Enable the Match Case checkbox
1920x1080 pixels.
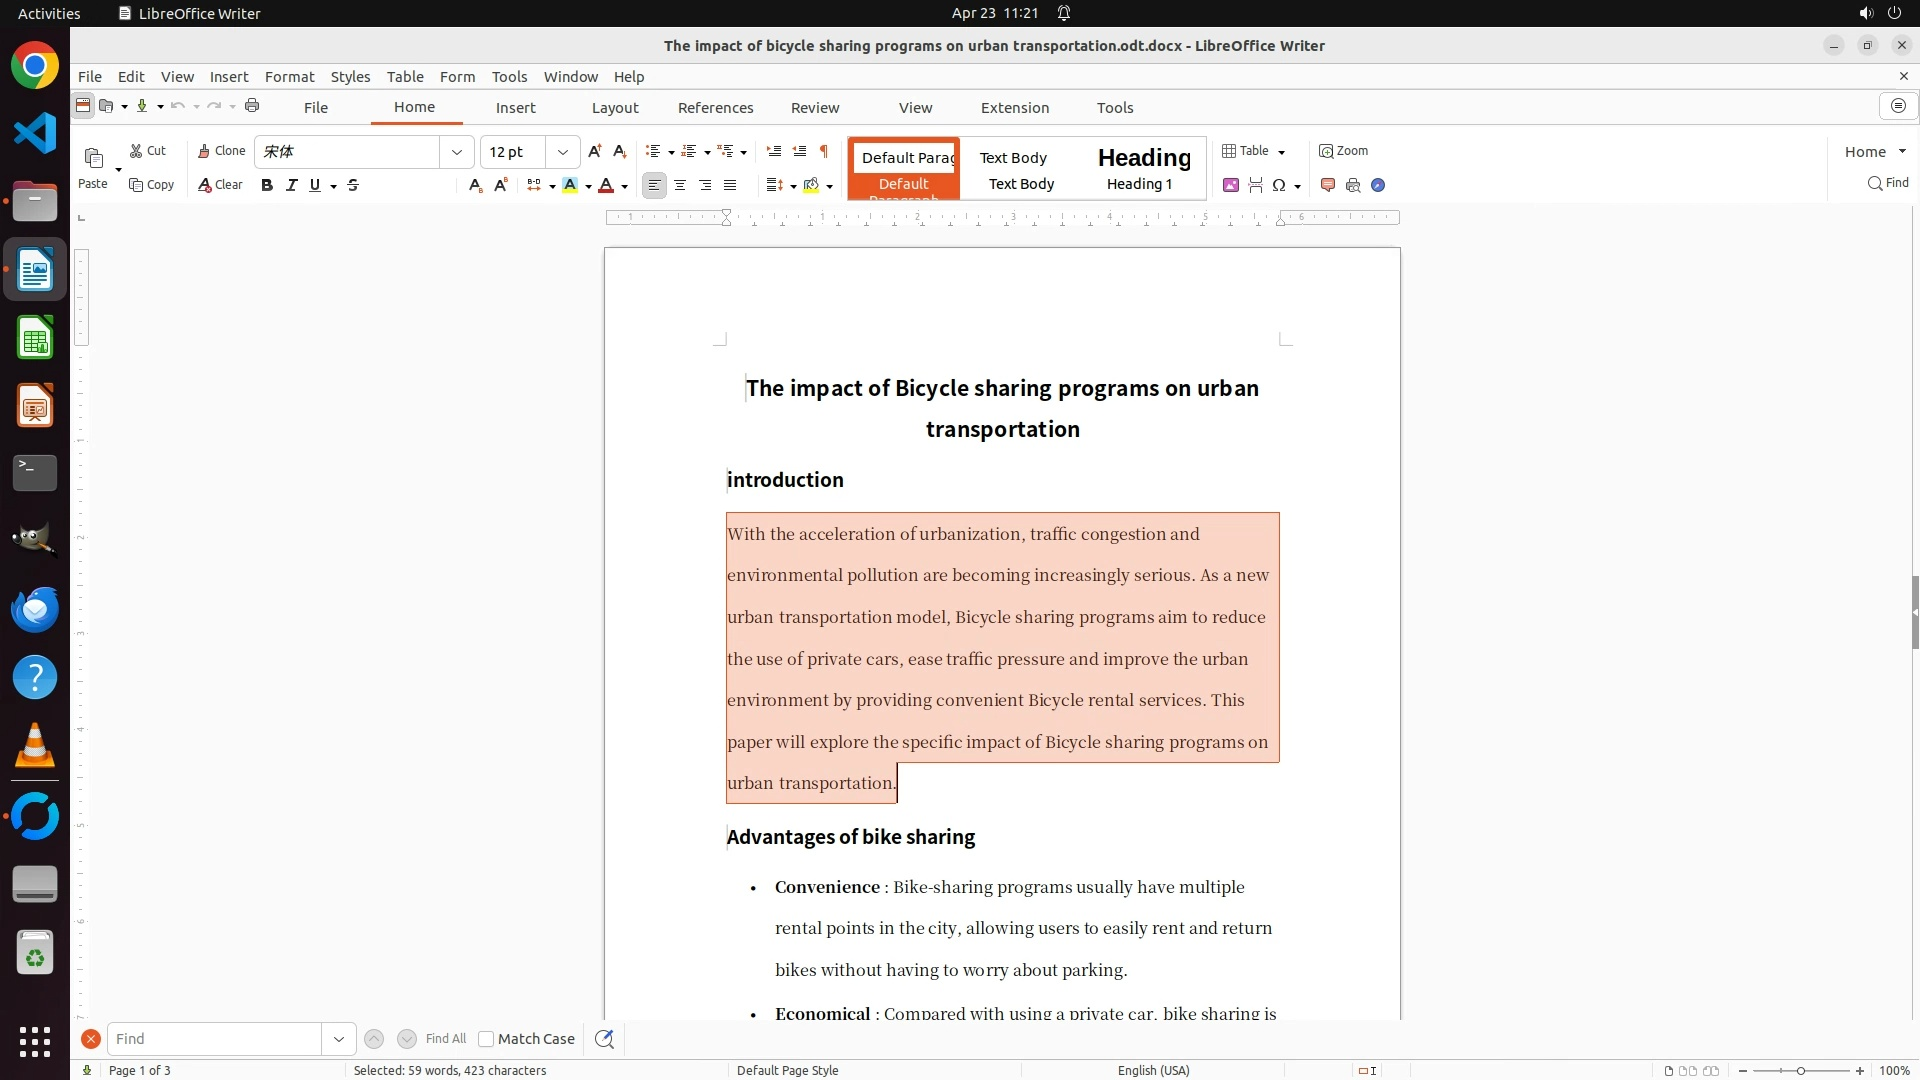(x=486, y=1039)
